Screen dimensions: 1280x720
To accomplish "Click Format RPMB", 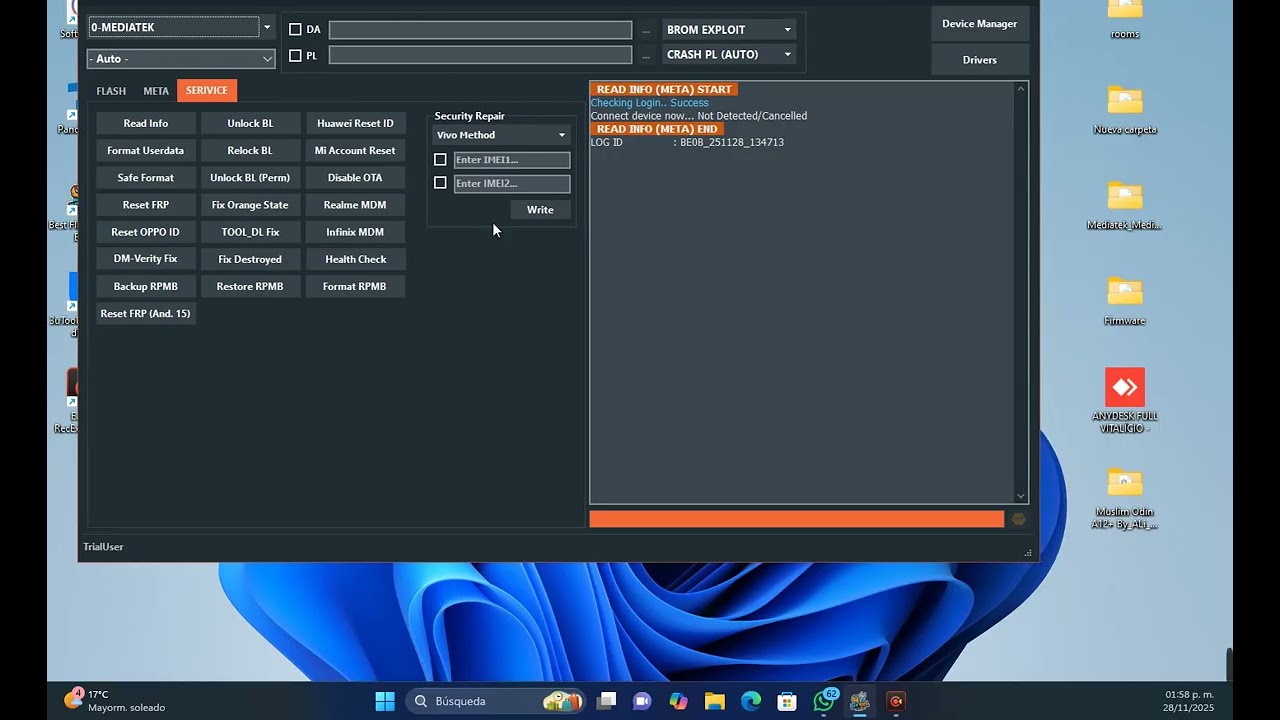I will tap(355, 286).
